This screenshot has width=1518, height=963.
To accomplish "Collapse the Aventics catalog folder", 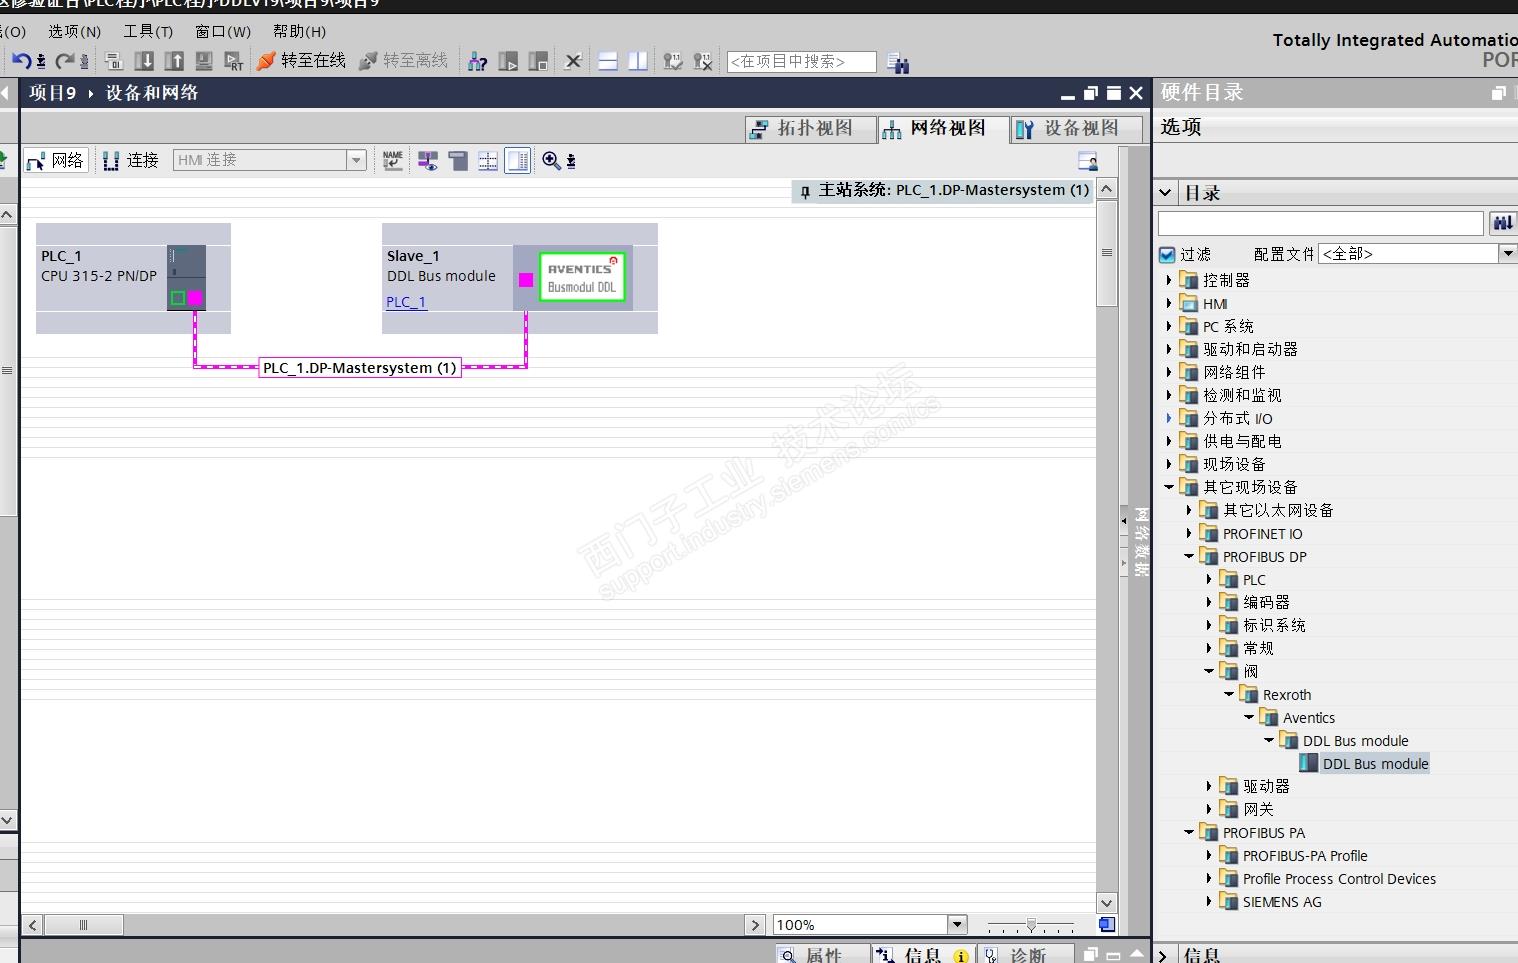I will click(x=1248, y=718).
